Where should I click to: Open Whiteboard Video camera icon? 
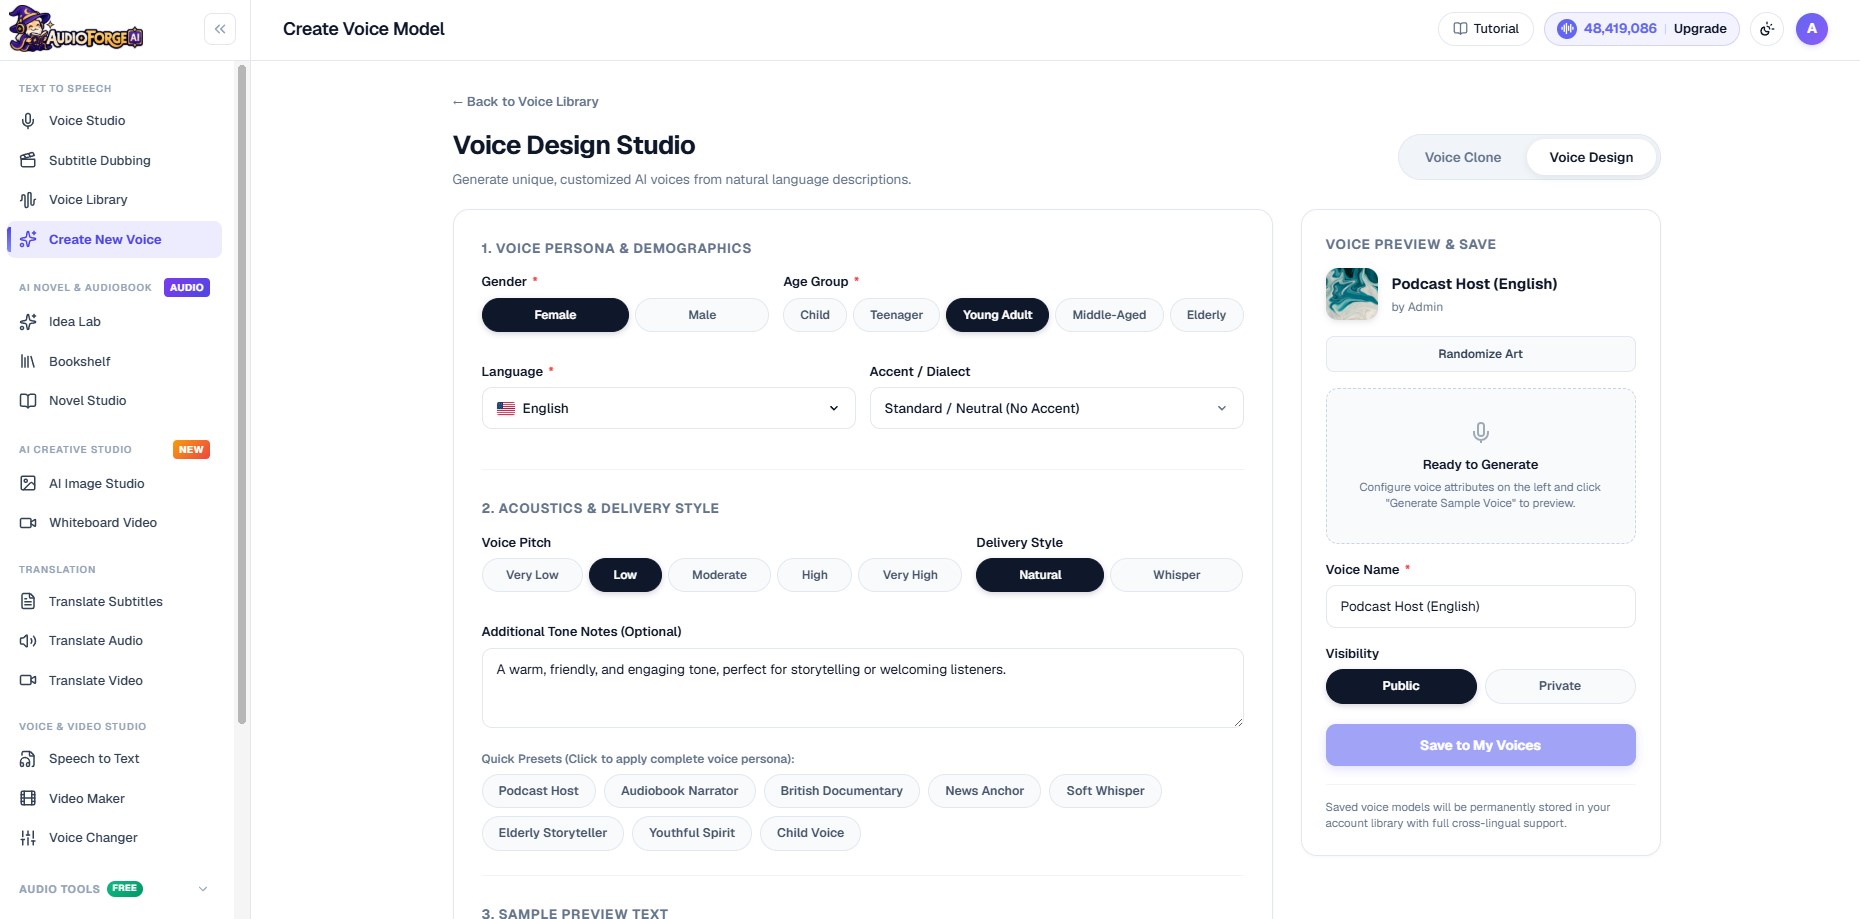[28, 523]
